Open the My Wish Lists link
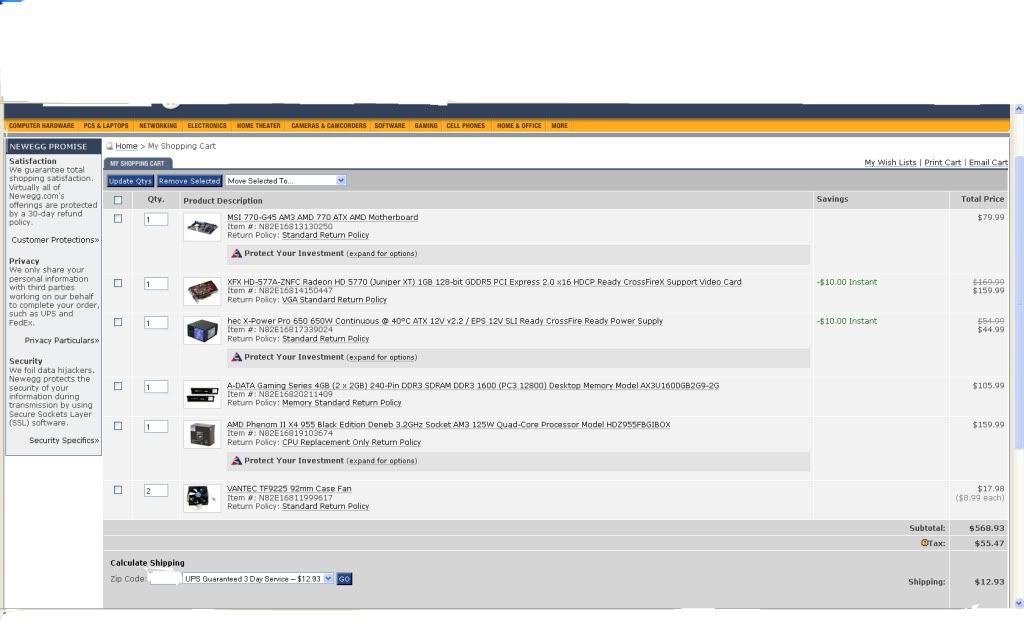Screen dimensions: 1024x640 tap(890, 162)
